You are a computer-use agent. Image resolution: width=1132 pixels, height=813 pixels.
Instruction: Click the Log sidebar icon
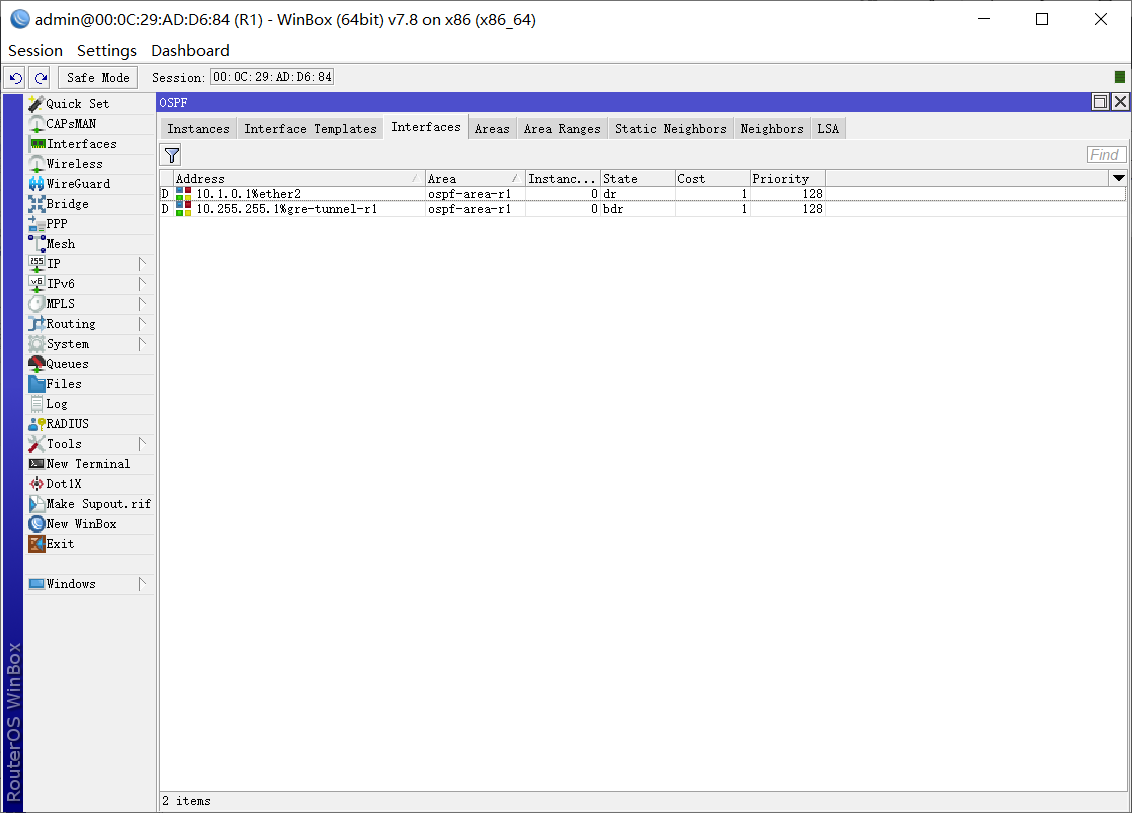[36, 404]
